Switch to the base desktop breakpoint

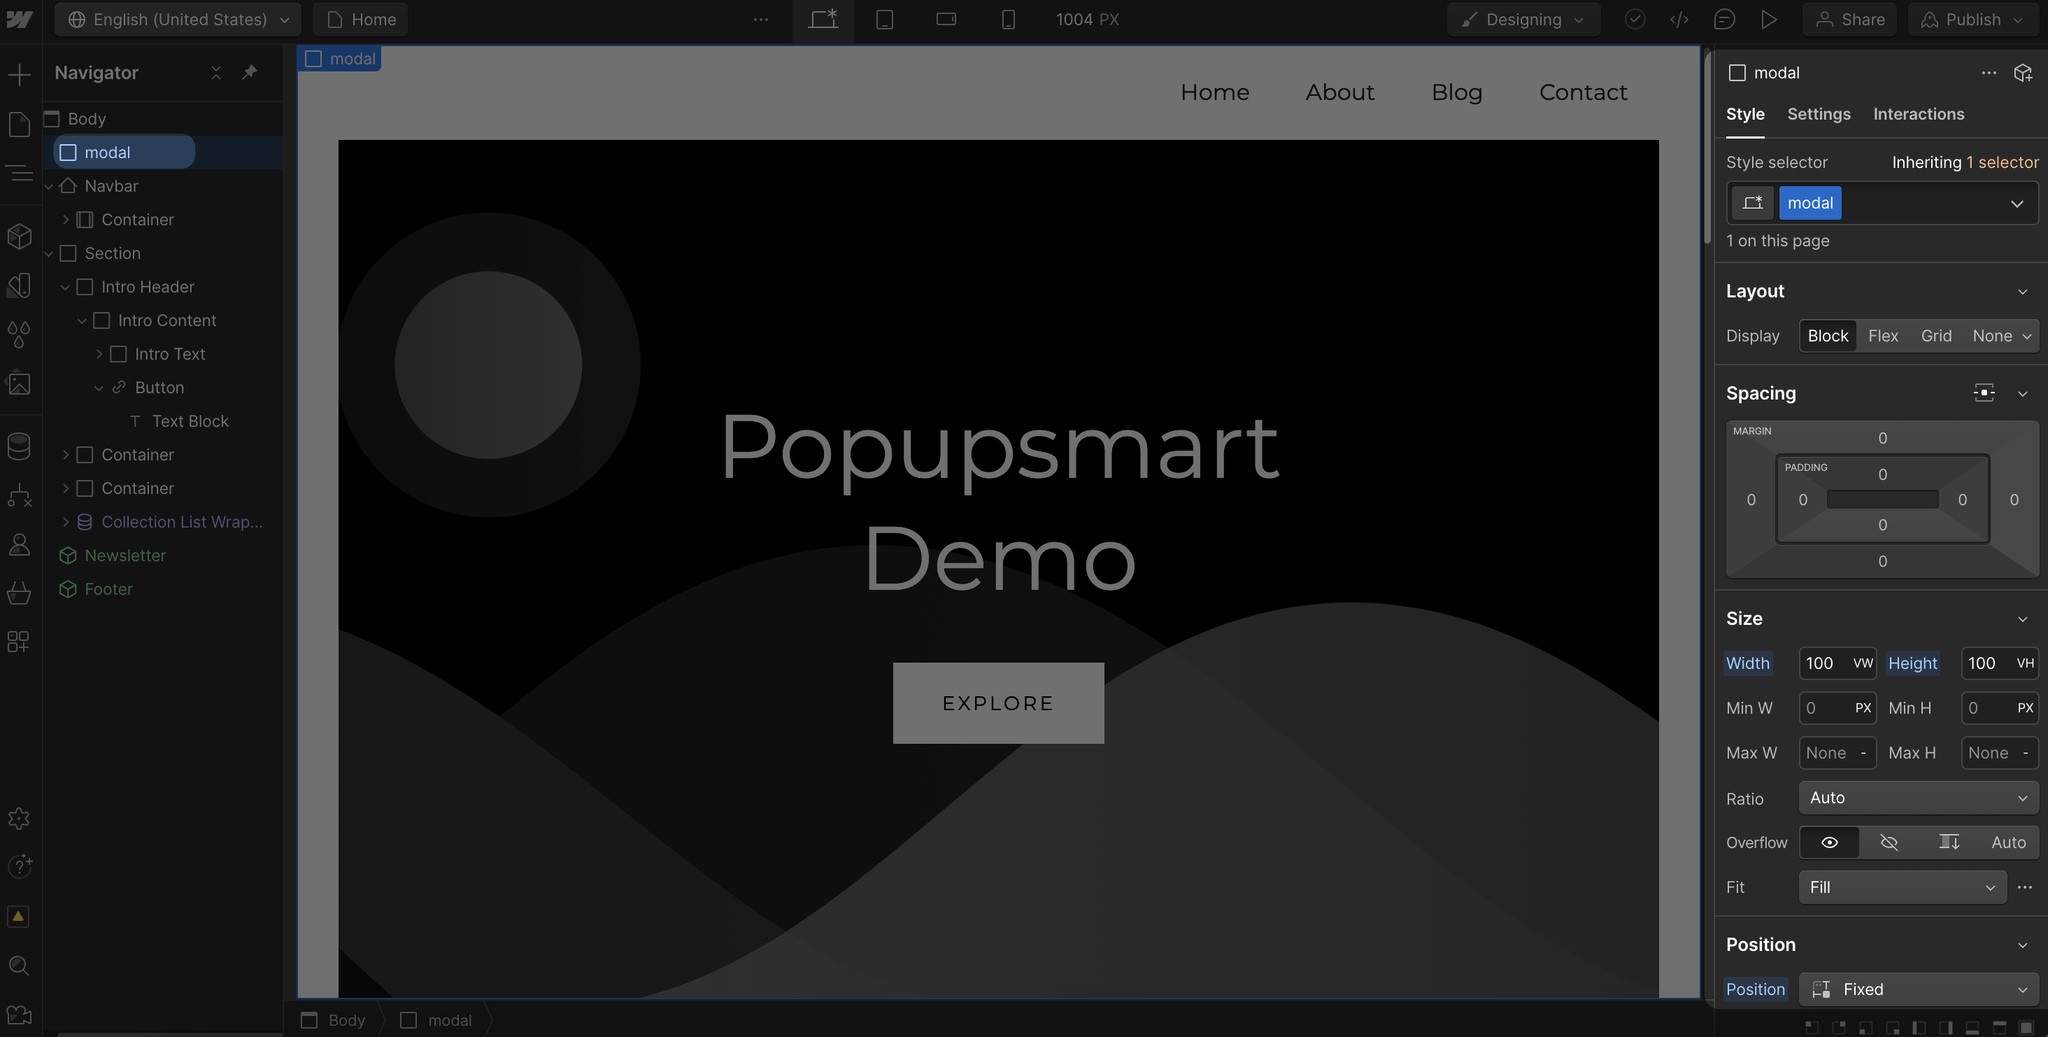coord(823,19)
